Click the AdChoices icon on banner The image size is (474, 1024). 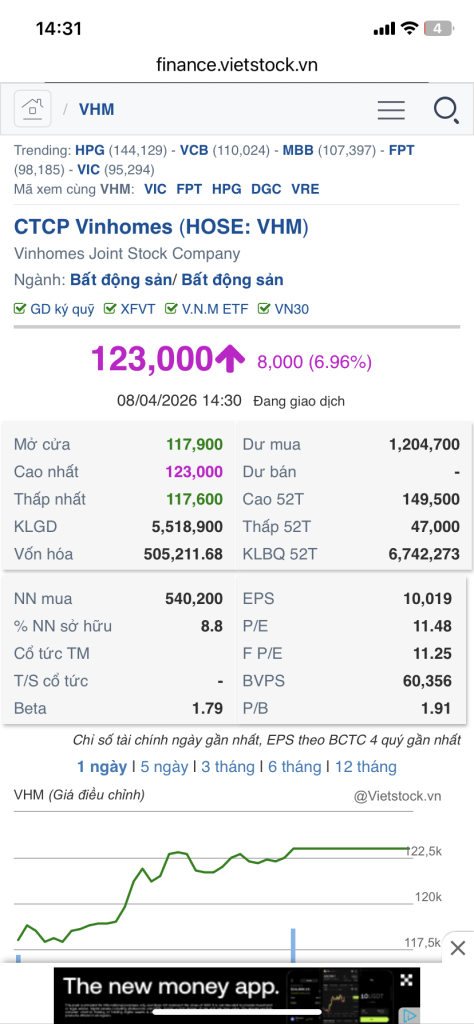pyautogui.click(x=408, y=1016)
